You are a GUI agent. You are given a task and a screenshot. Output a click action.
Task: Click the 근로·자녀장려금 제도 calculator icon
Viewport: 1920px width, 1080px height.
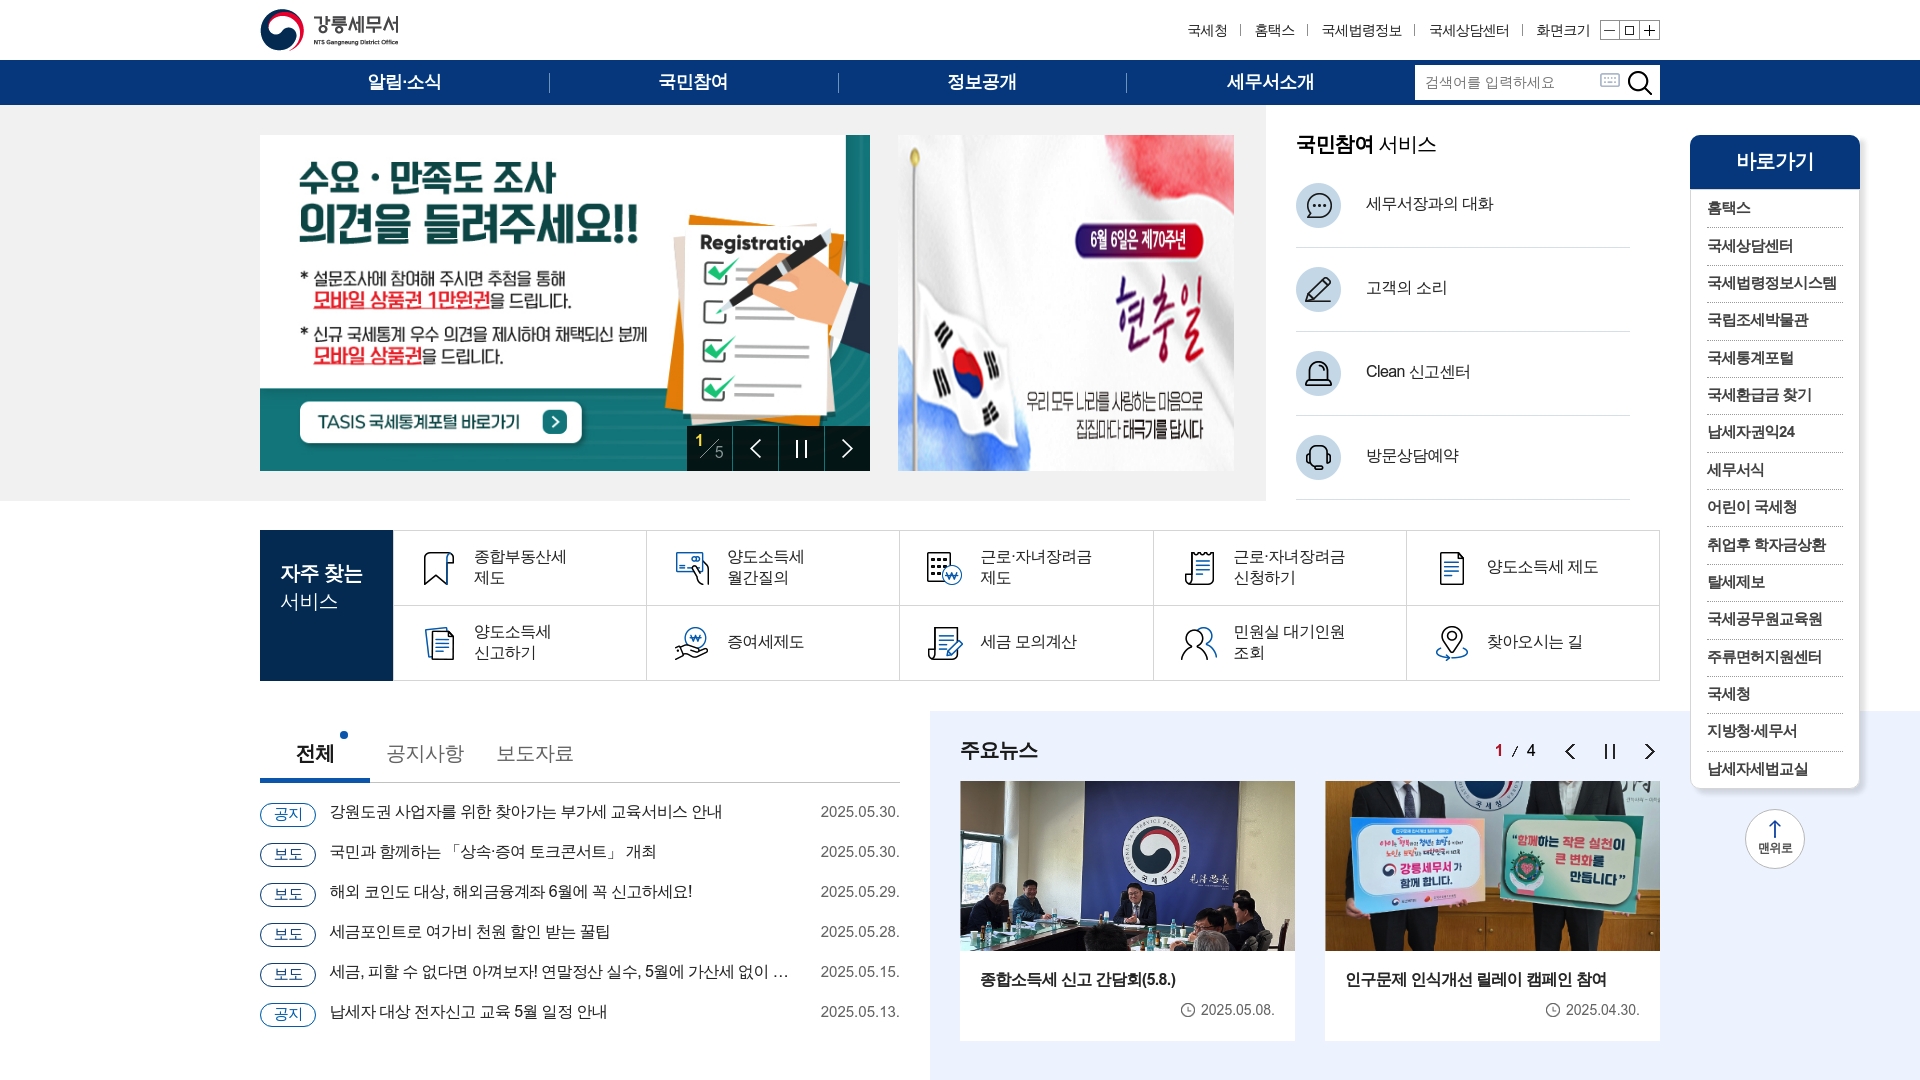point(944,568)
